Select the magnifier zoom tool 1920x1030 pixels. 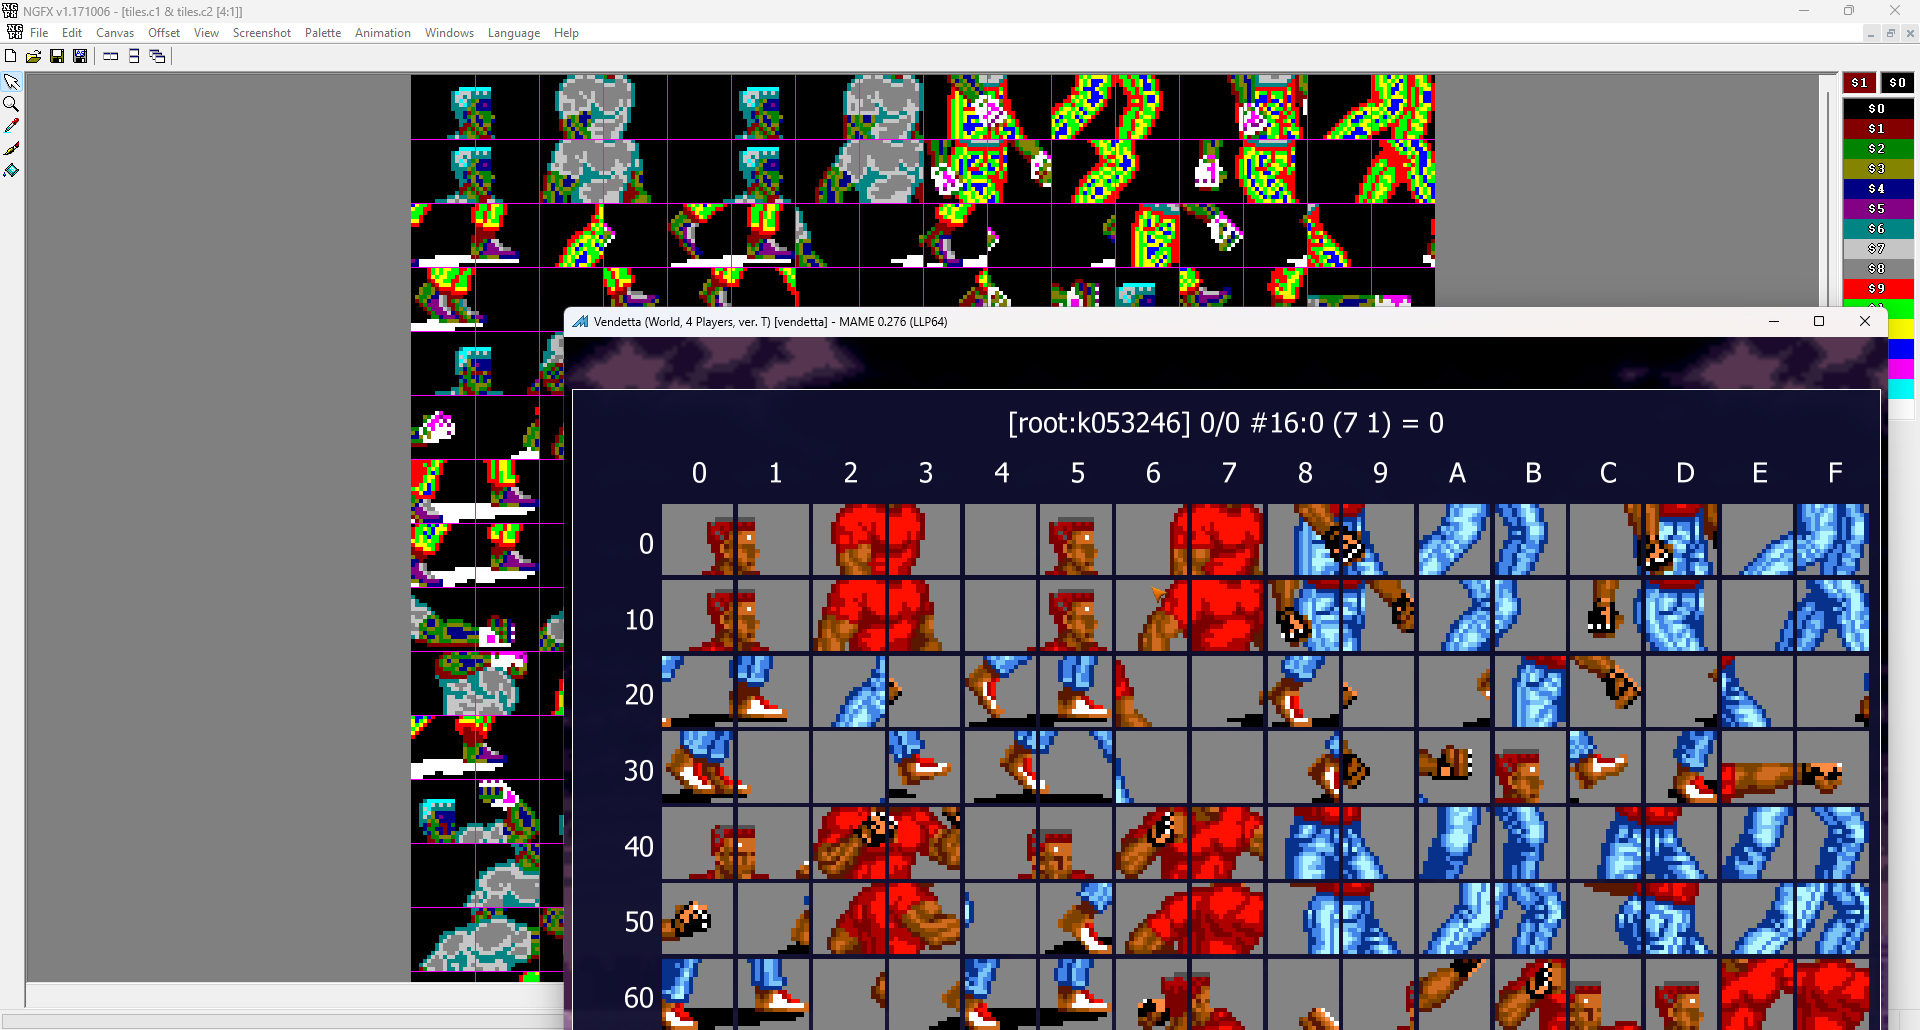coord(11,104)
